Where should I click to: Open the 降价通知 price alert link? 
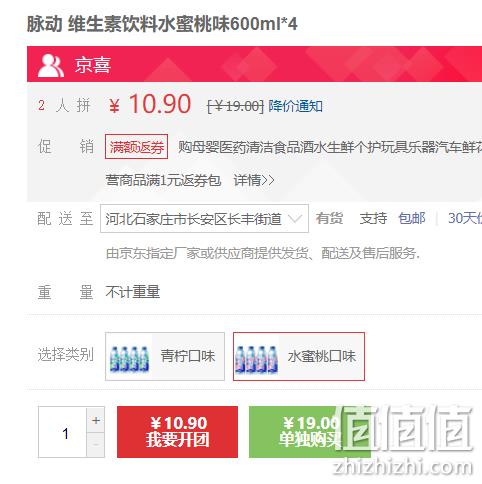pos(295,106)
